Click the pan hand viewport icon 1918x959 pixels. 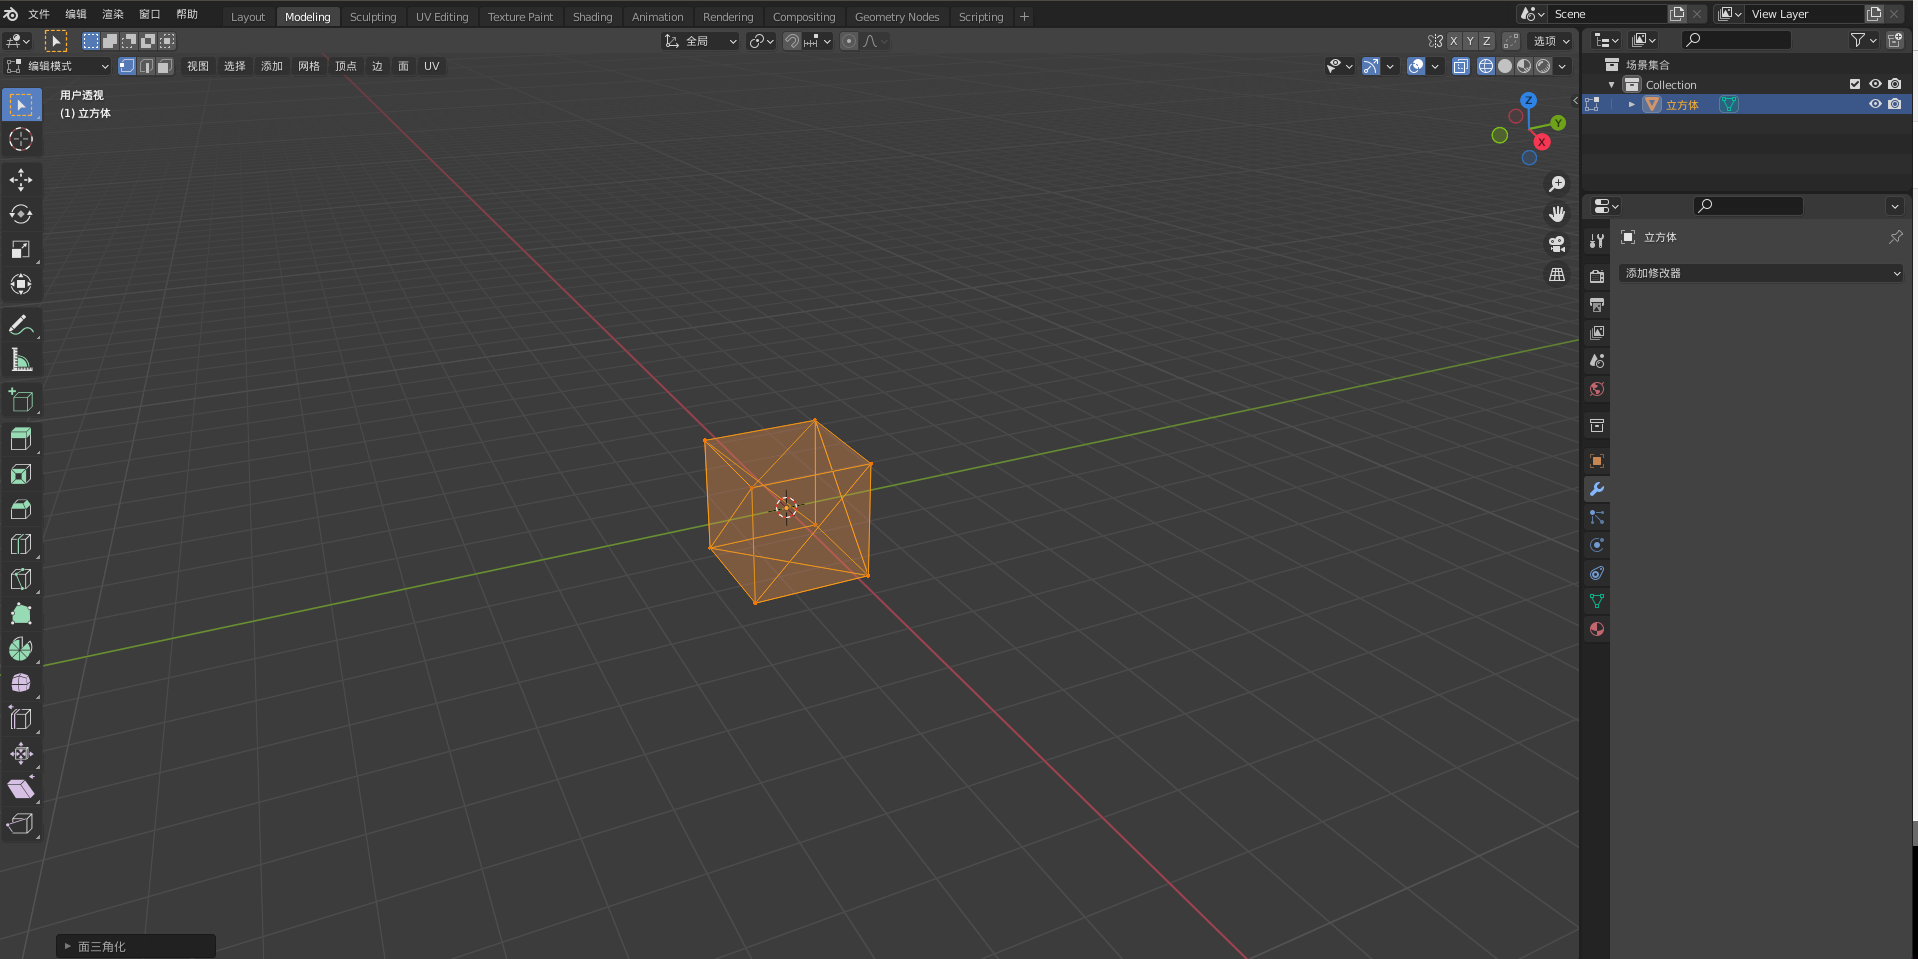(1557, 214)
